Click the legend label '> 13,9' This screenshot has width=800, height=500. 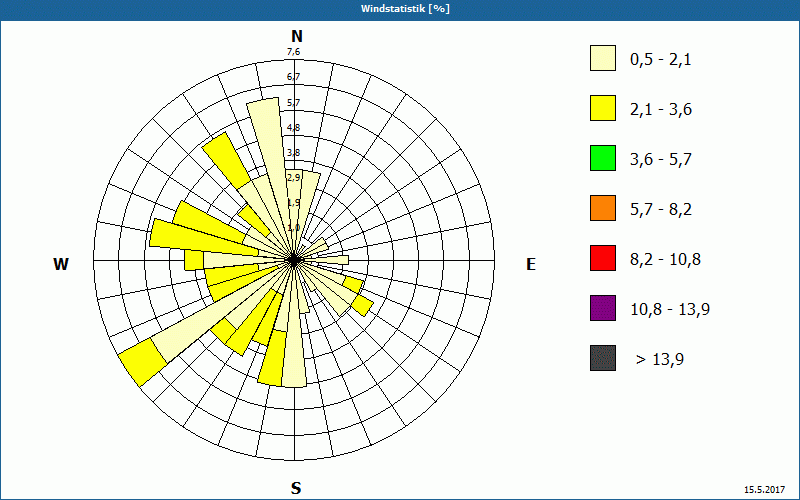[660, 360]
